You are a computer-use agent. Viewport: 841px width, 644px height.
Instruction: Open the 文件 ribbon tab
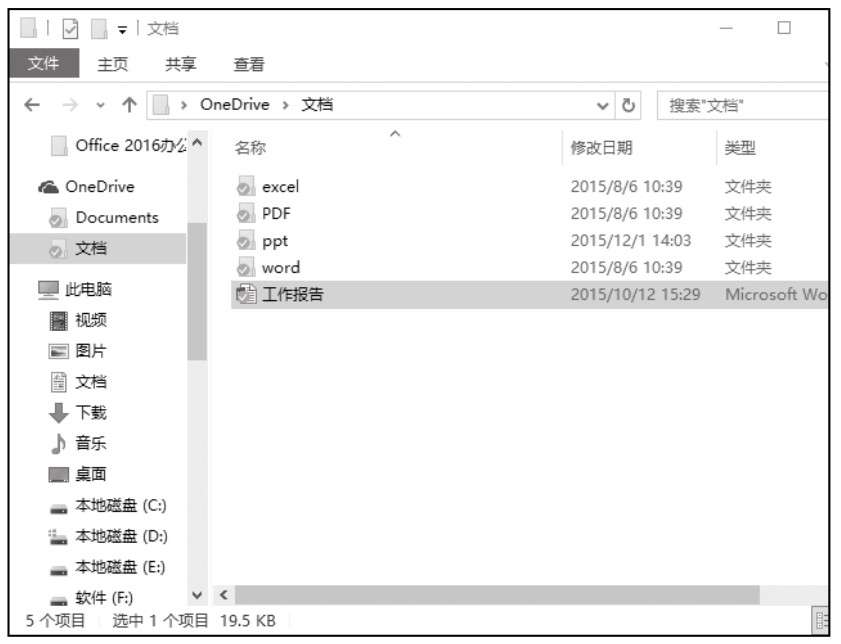(44, 63)
